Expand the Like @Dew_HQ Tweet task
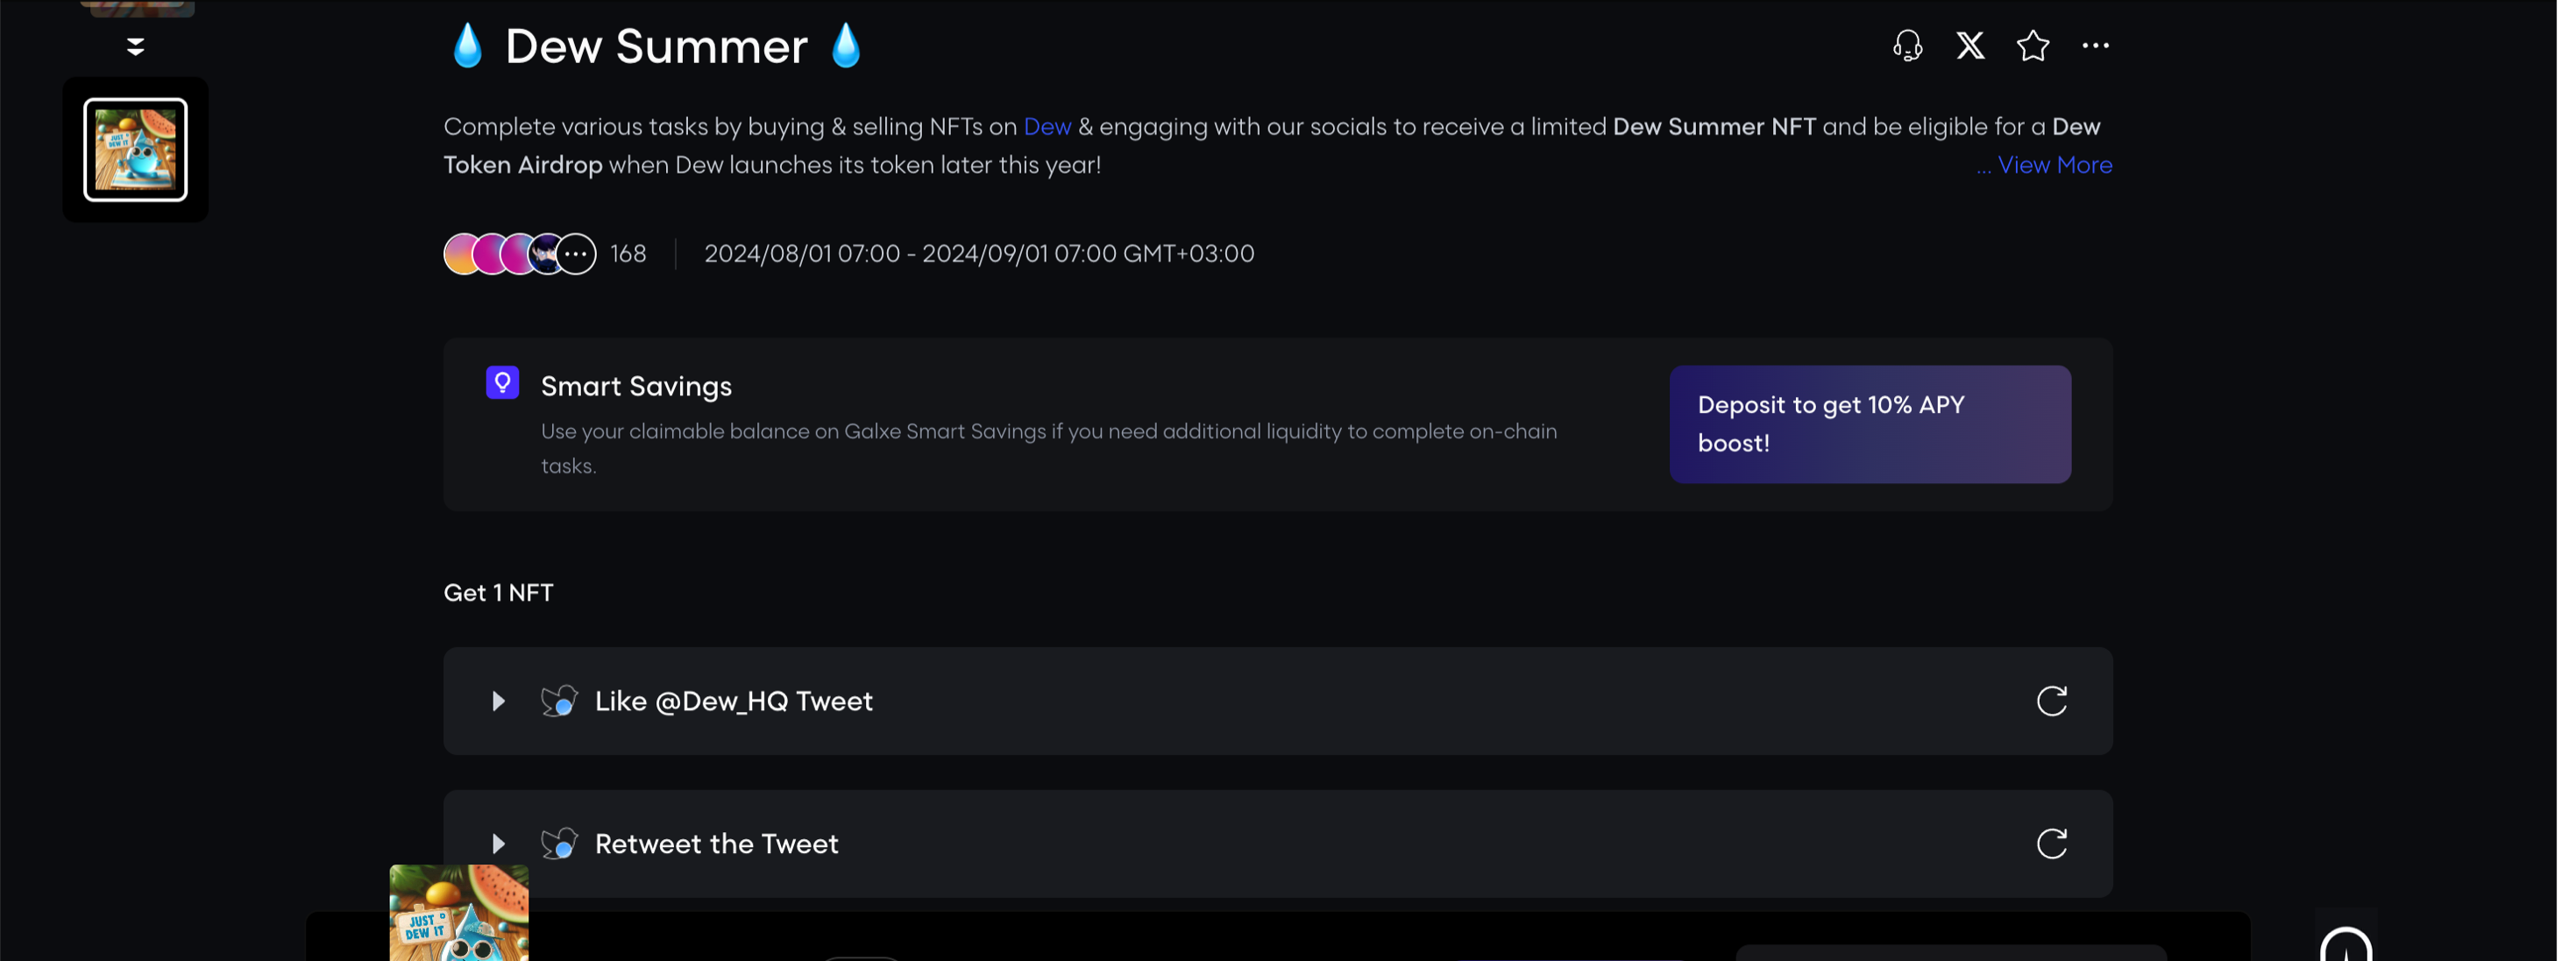Screen dimensions: 2576x961 click(498, 701)
